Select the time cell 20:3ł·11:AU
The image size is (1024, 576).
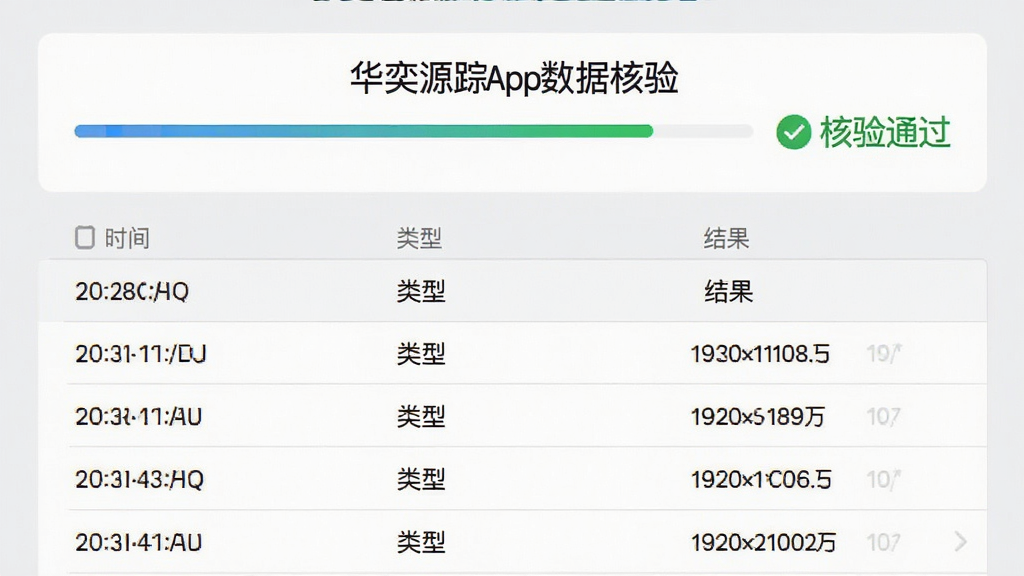(138, 417)
